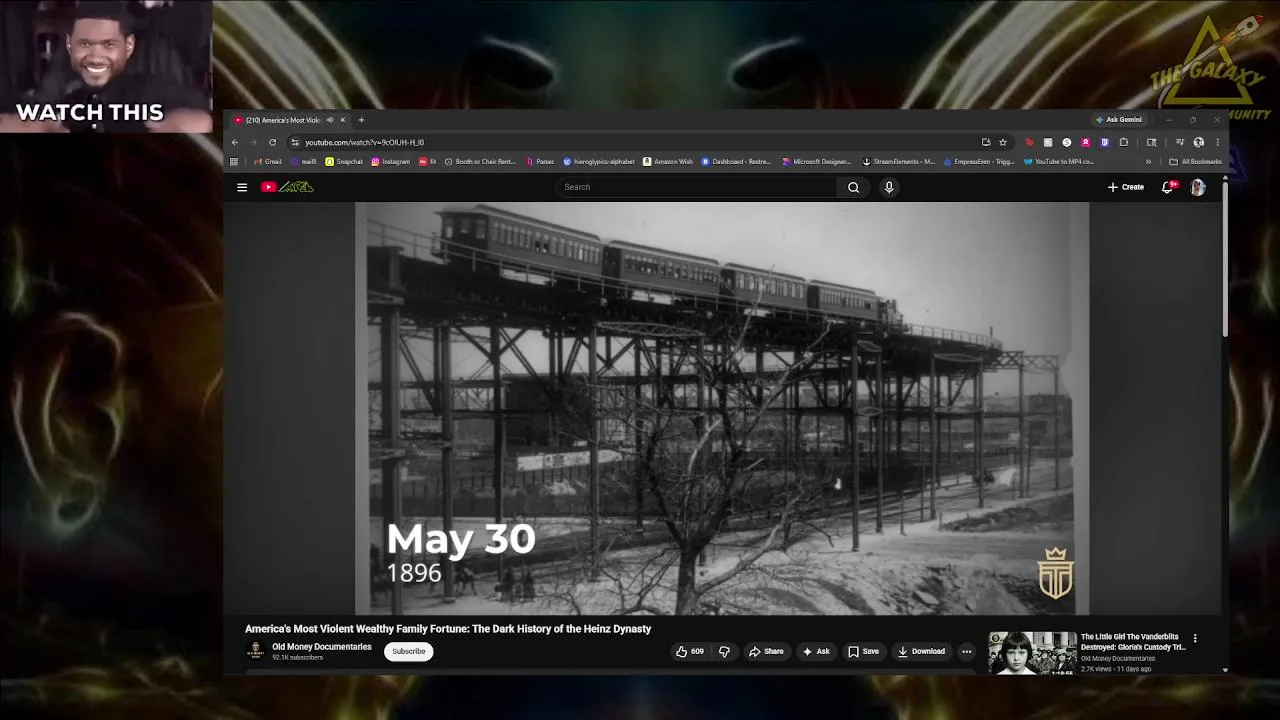Open the Google apps grid in bookmarks bar

(x=234, y=162)
